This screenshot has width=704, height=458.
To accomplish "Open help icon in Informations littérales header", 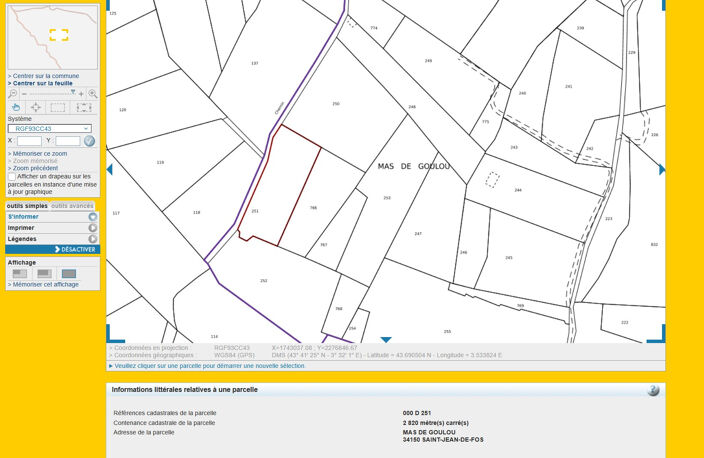I will 653,390.
